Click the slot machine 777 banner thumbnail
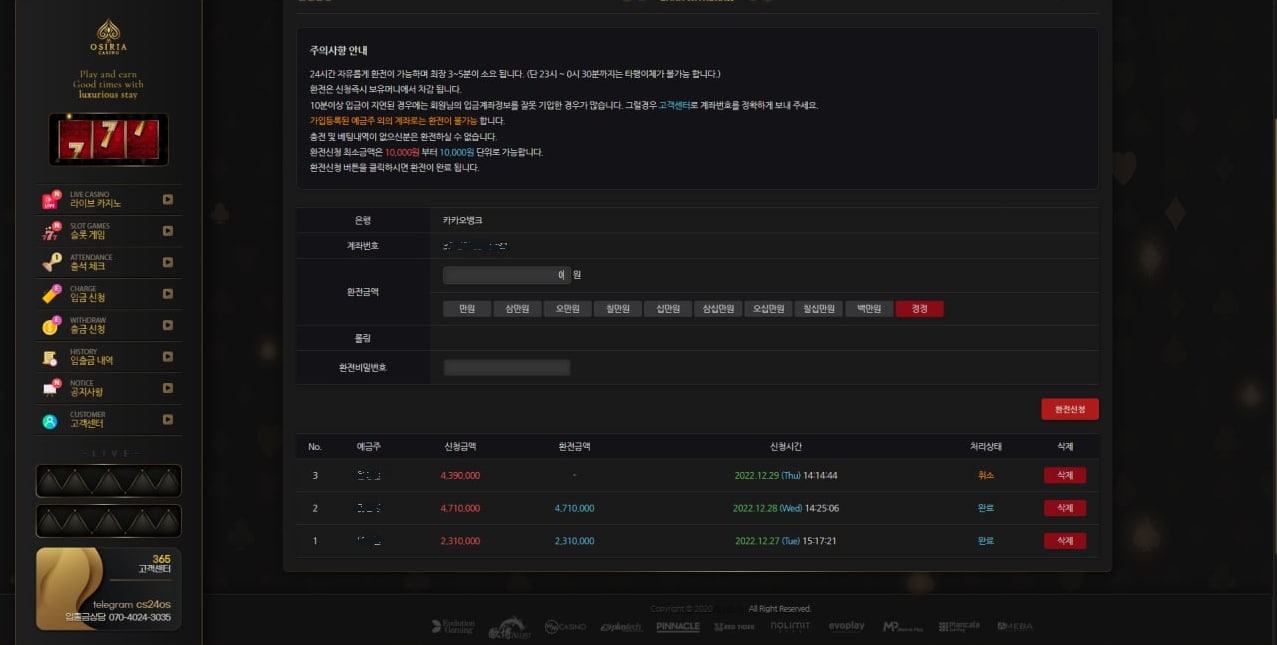1277x645 pixels. click(x=108, y=139)
